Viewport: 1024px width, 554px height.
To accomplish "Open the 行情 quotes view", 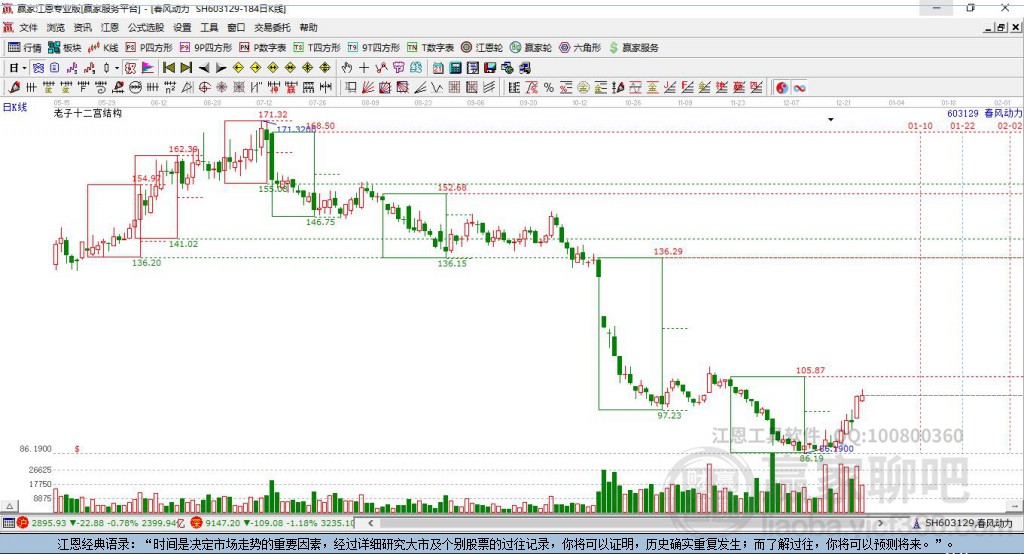I will click(x=25, y=48).
